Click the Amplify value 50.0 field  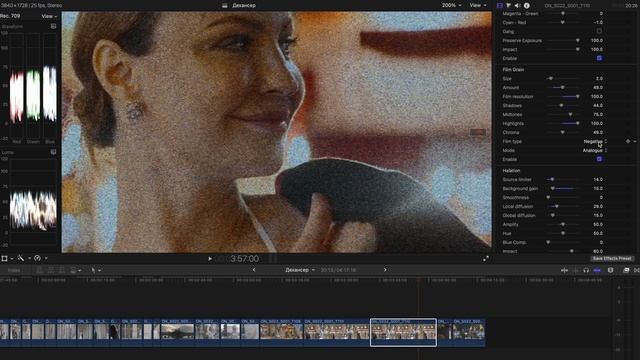tap(598, 224)
